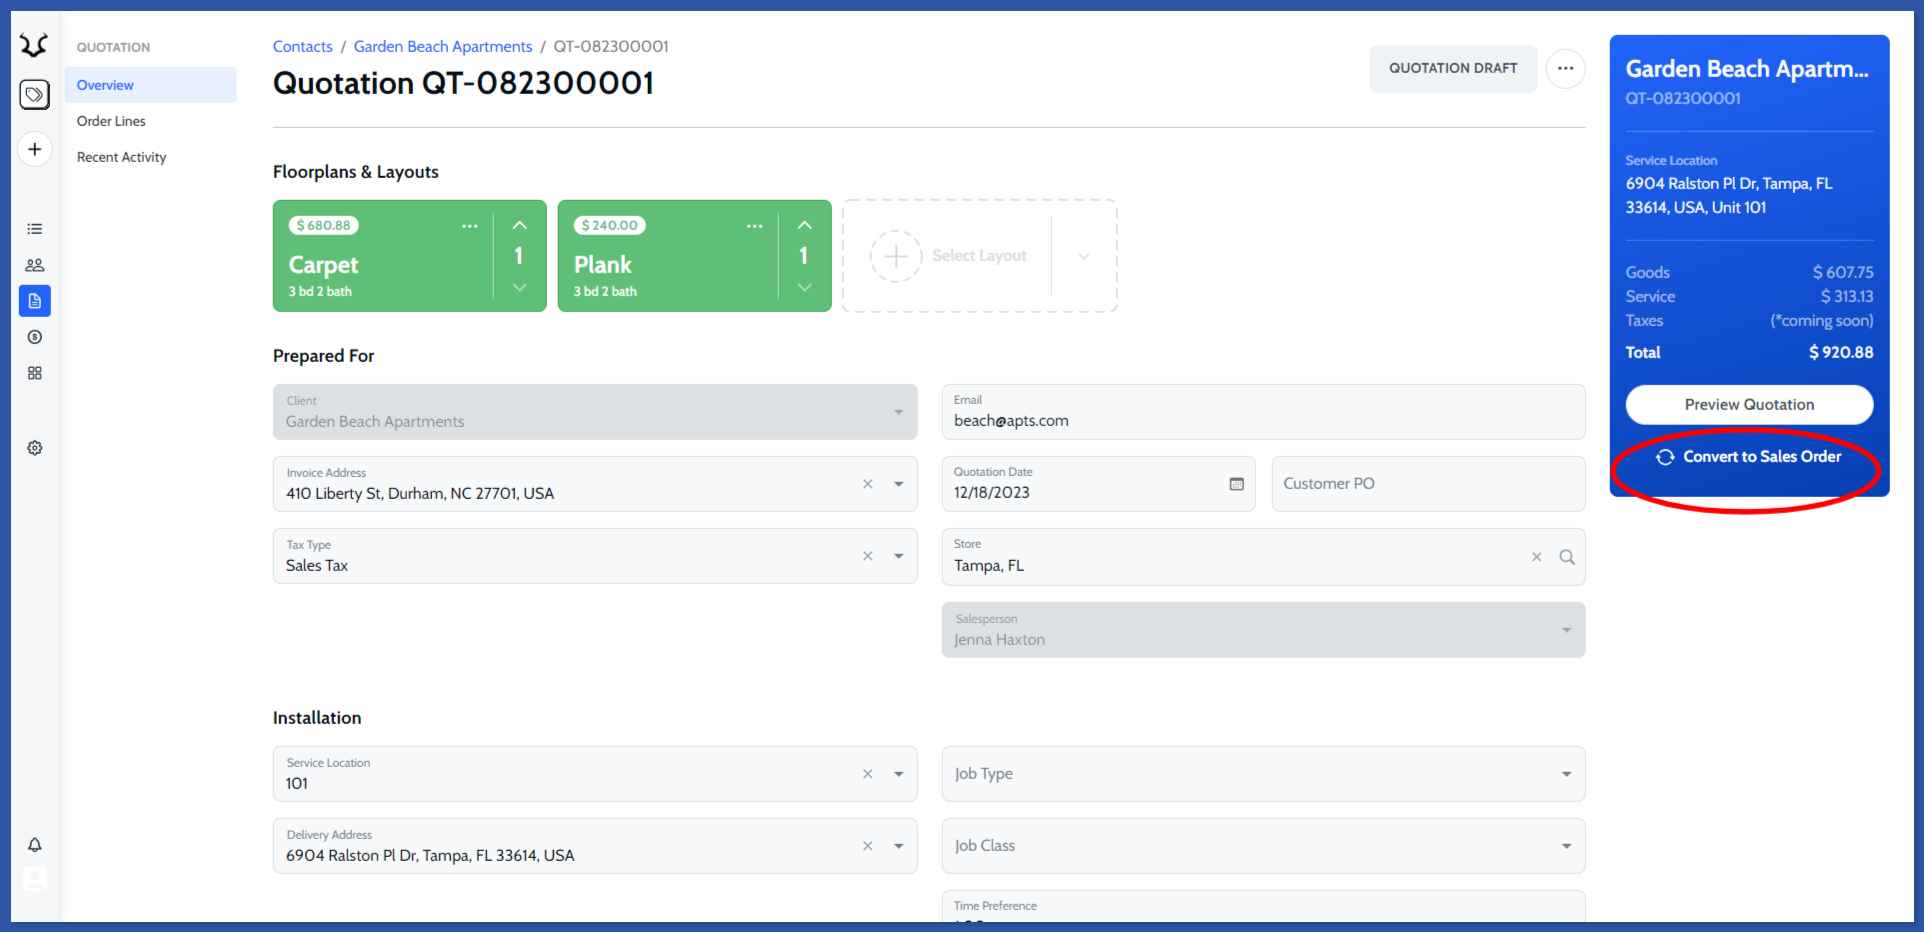This screenshot has height=932, width=1924.
Task: Decrease the Carpet layout quantity
Action: 520,287
